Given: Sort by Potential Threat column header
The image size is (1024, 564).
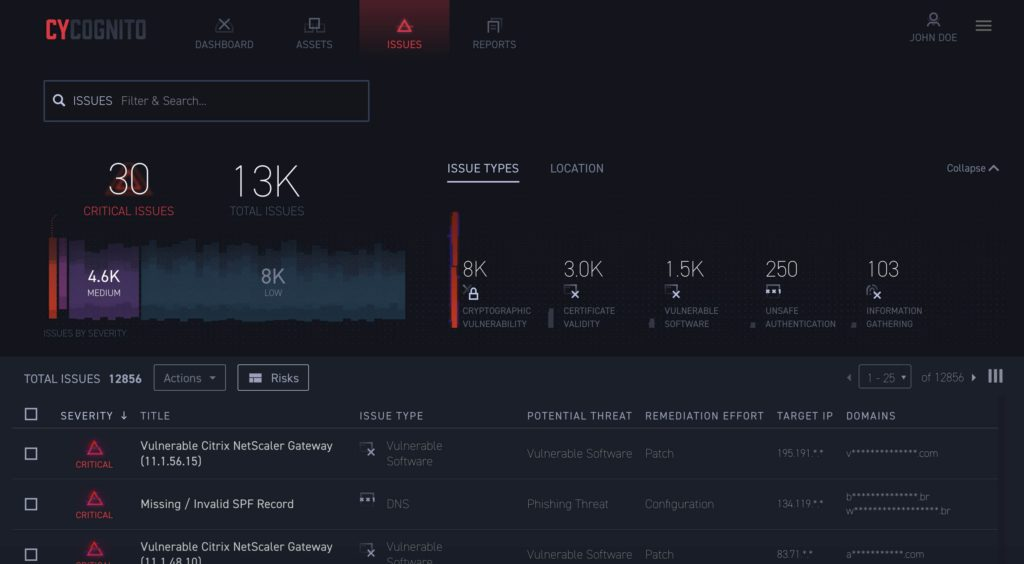Looking at the screenshot, I should pyautogui.click(x=579, y=416).
